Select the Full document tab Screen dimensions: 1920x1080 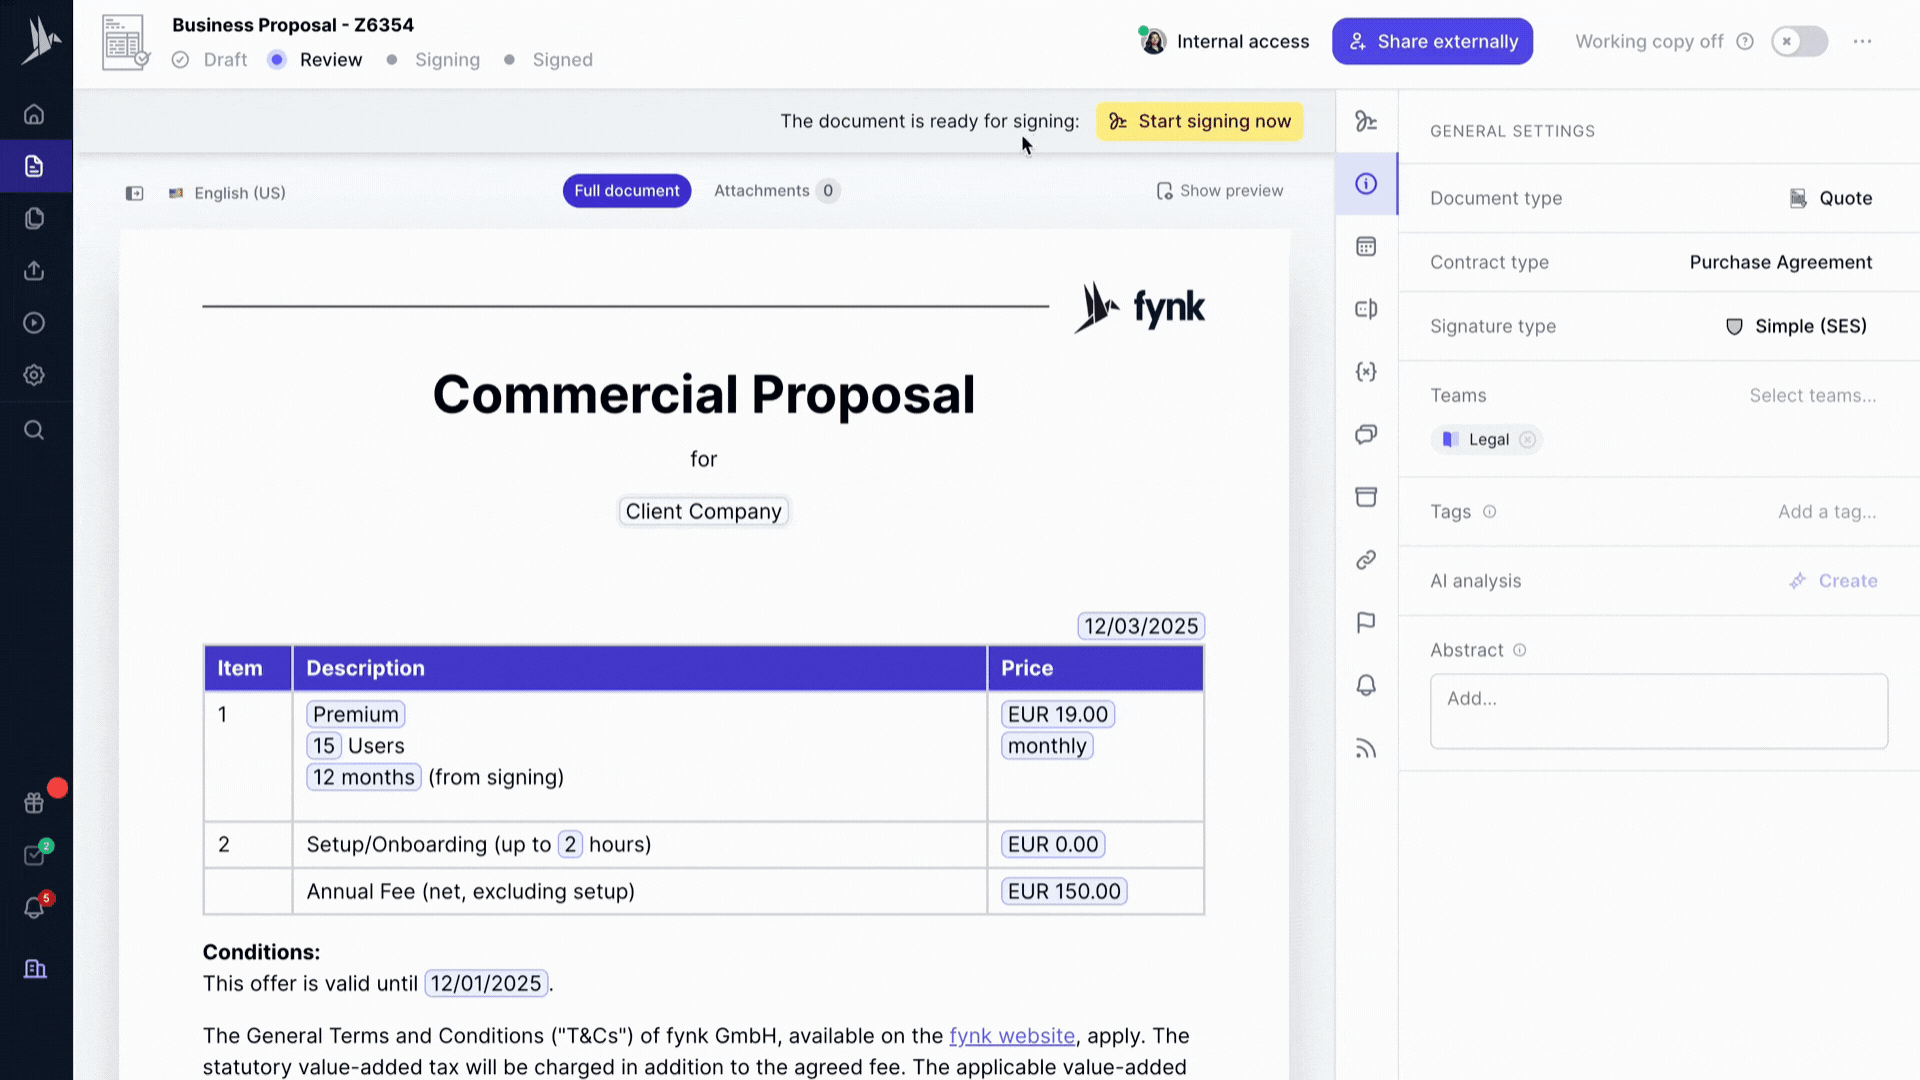point(626,191)
